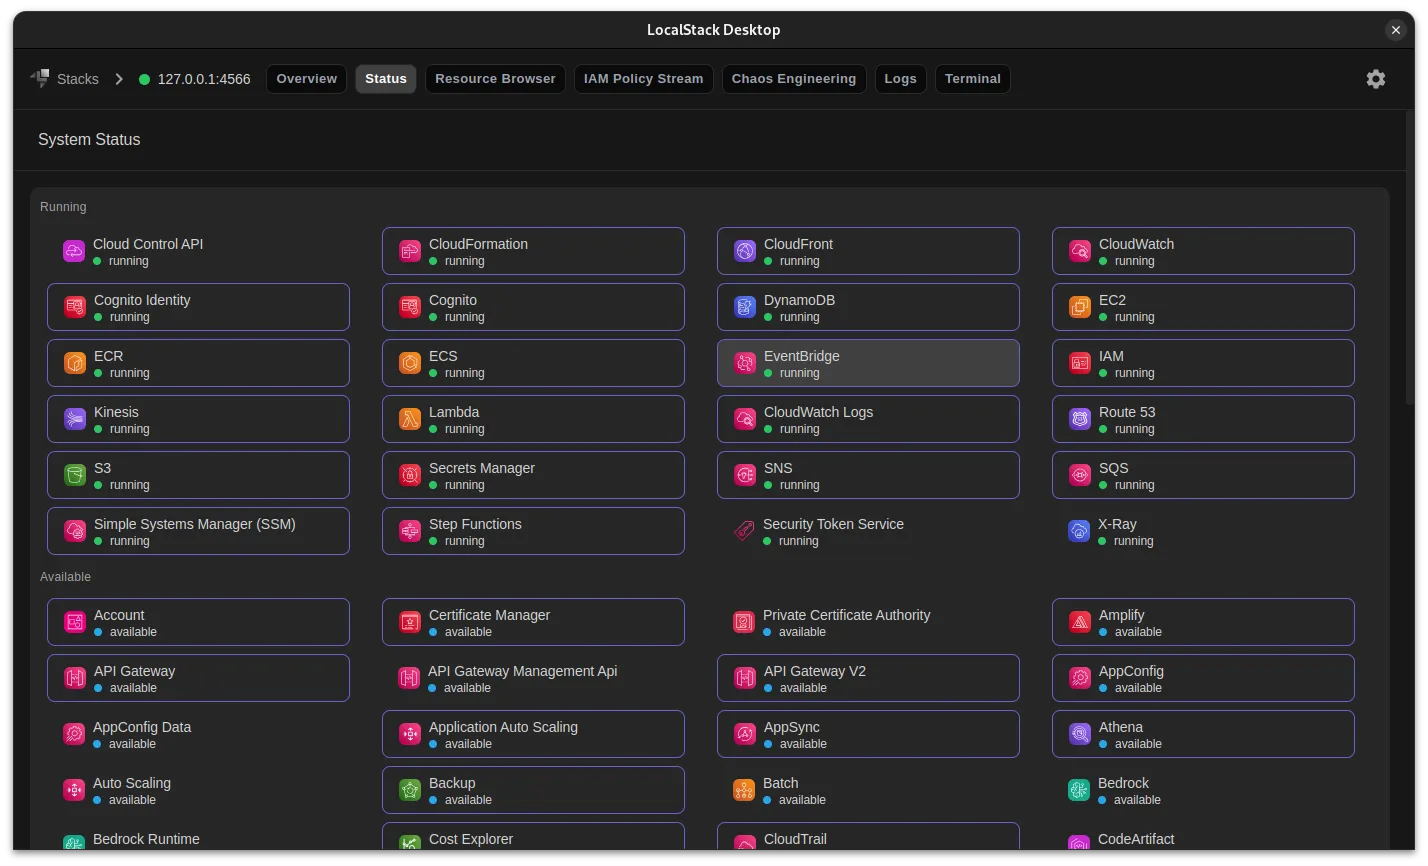Viewport: 1428px width, 866px height.
Task: Select the Secrets Manager status card
Action: [x=533, y=475]
